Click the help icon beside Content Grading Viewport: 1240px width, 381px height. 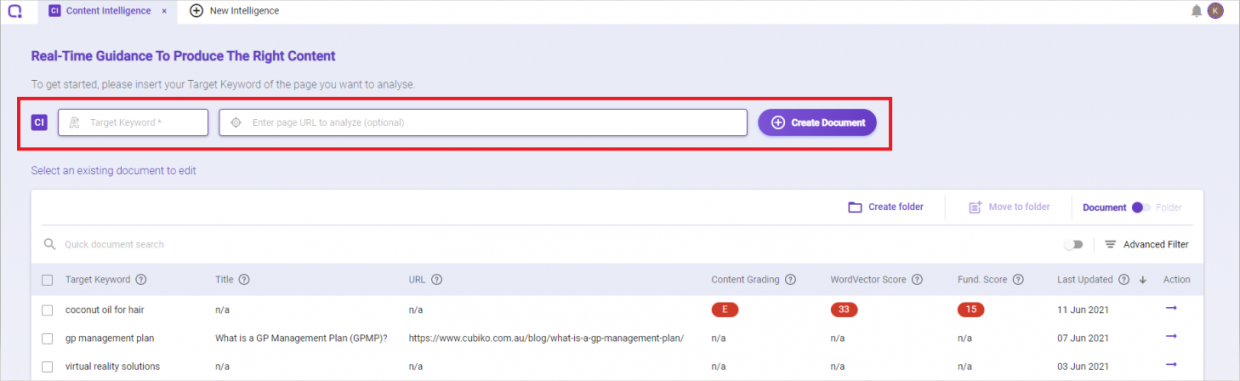[791, 280]
